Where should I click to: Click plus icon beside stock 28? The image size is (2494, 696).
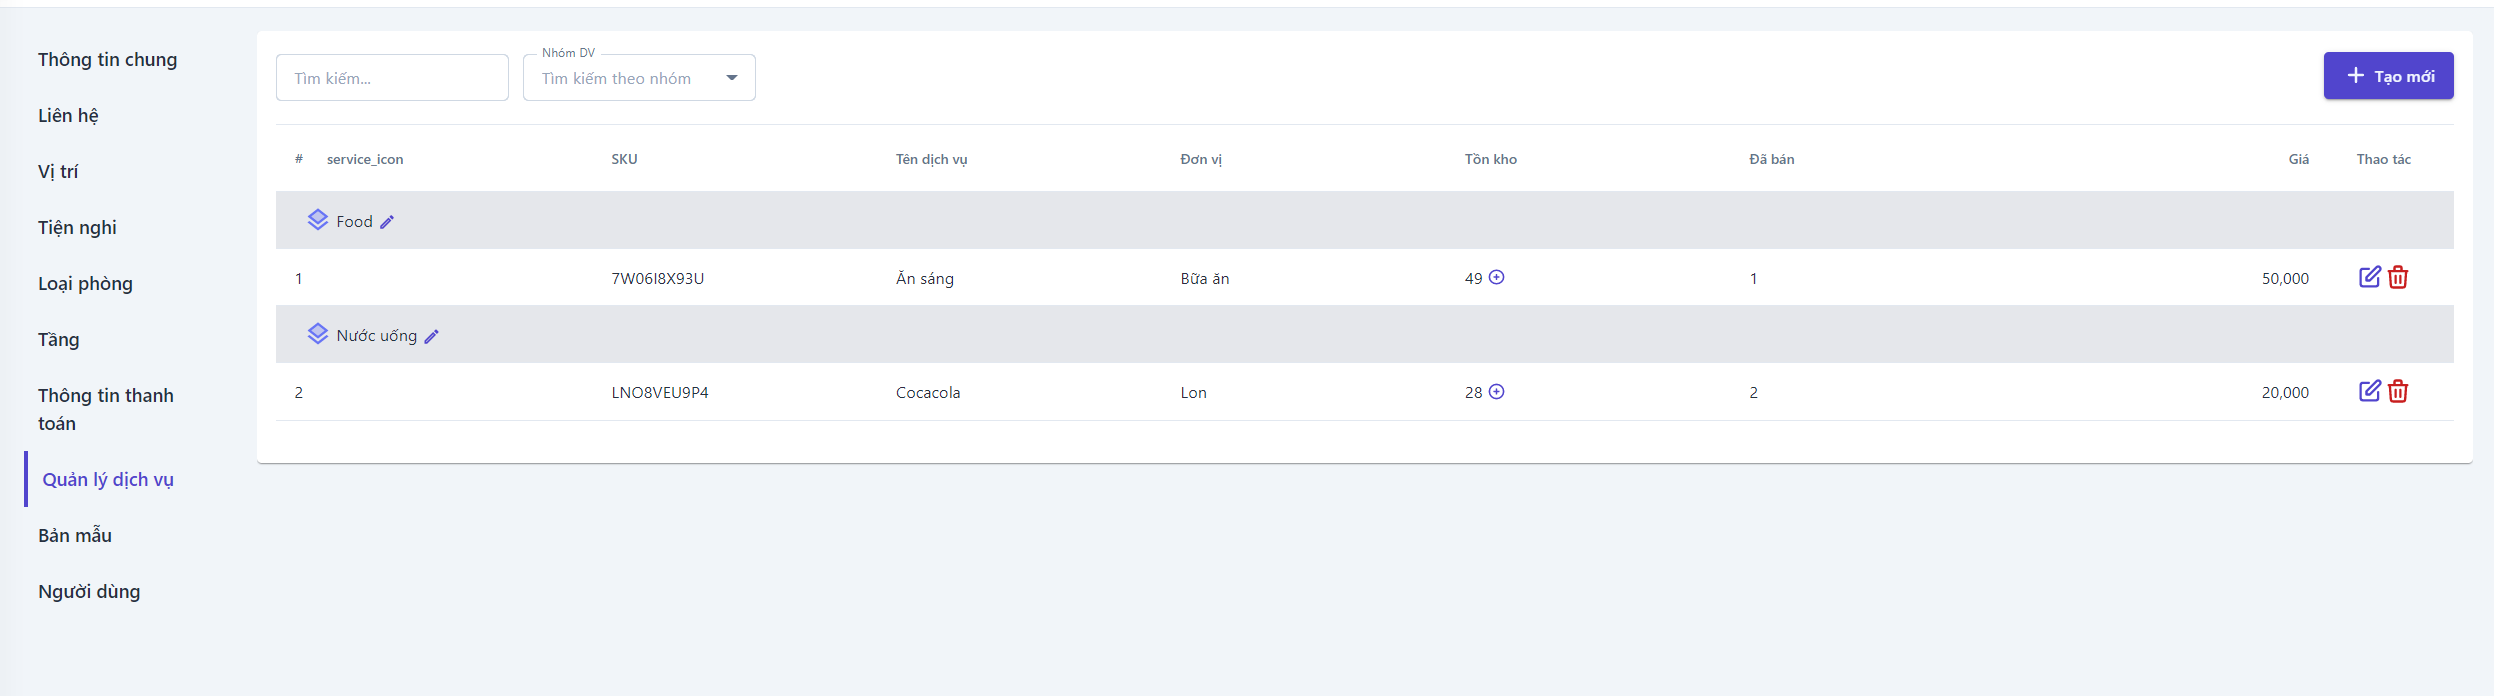[1497, 392]
